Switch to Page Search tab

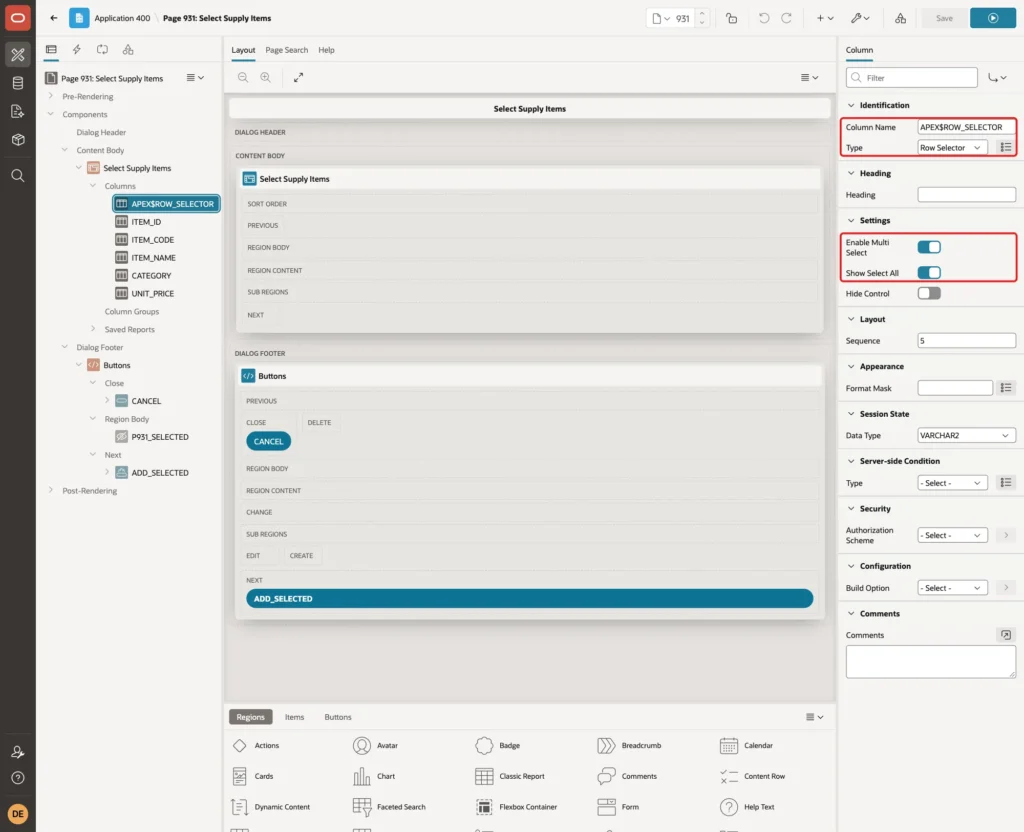[286, 50]
